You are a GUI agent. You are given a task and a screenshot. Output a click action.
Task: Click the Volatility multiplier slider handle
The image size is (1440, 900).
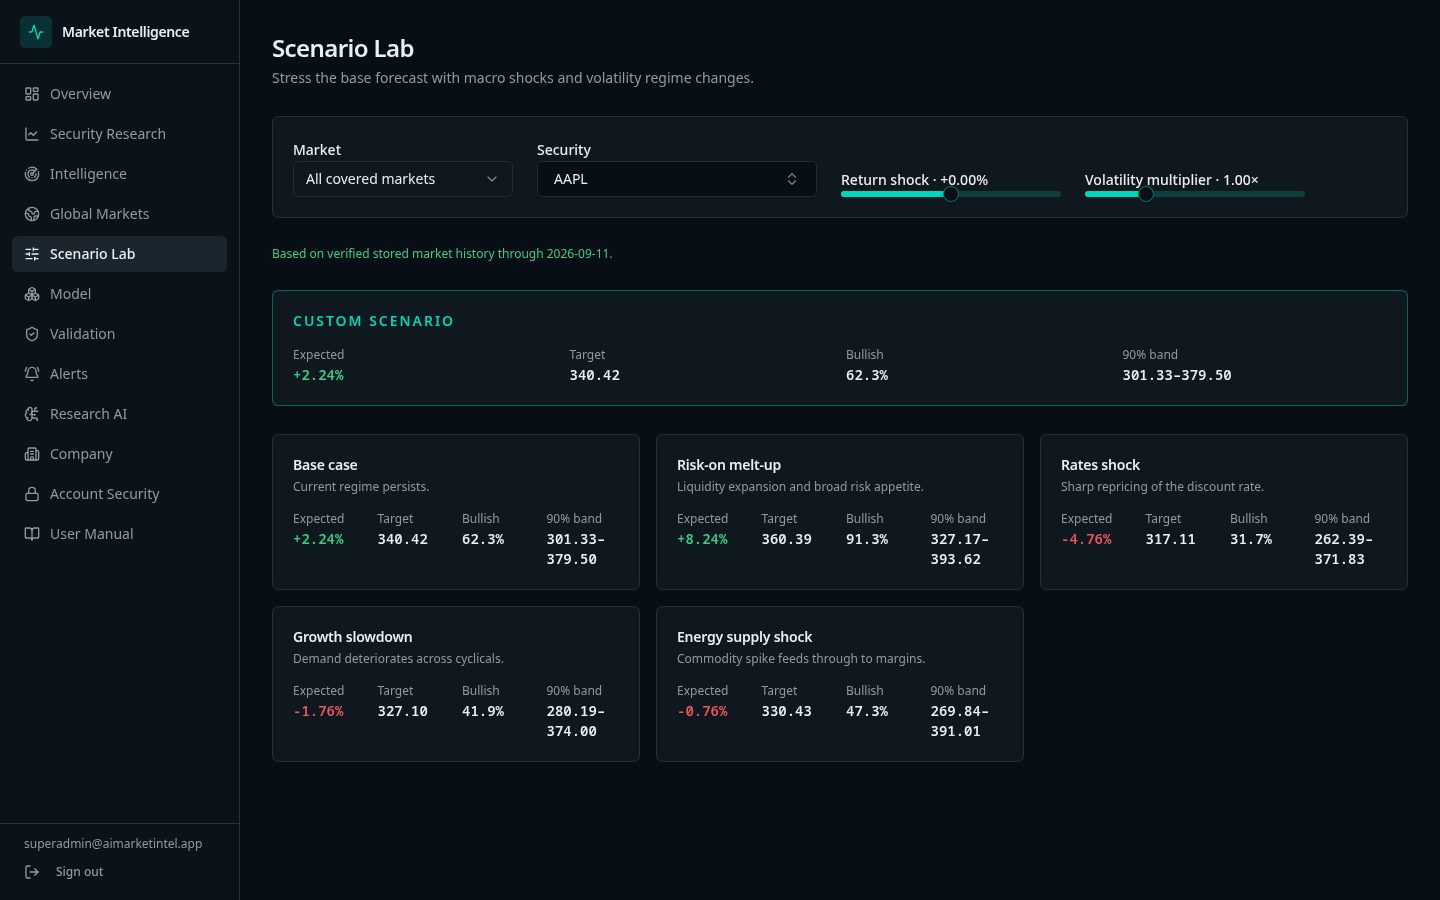click(x=1146, y=194)
